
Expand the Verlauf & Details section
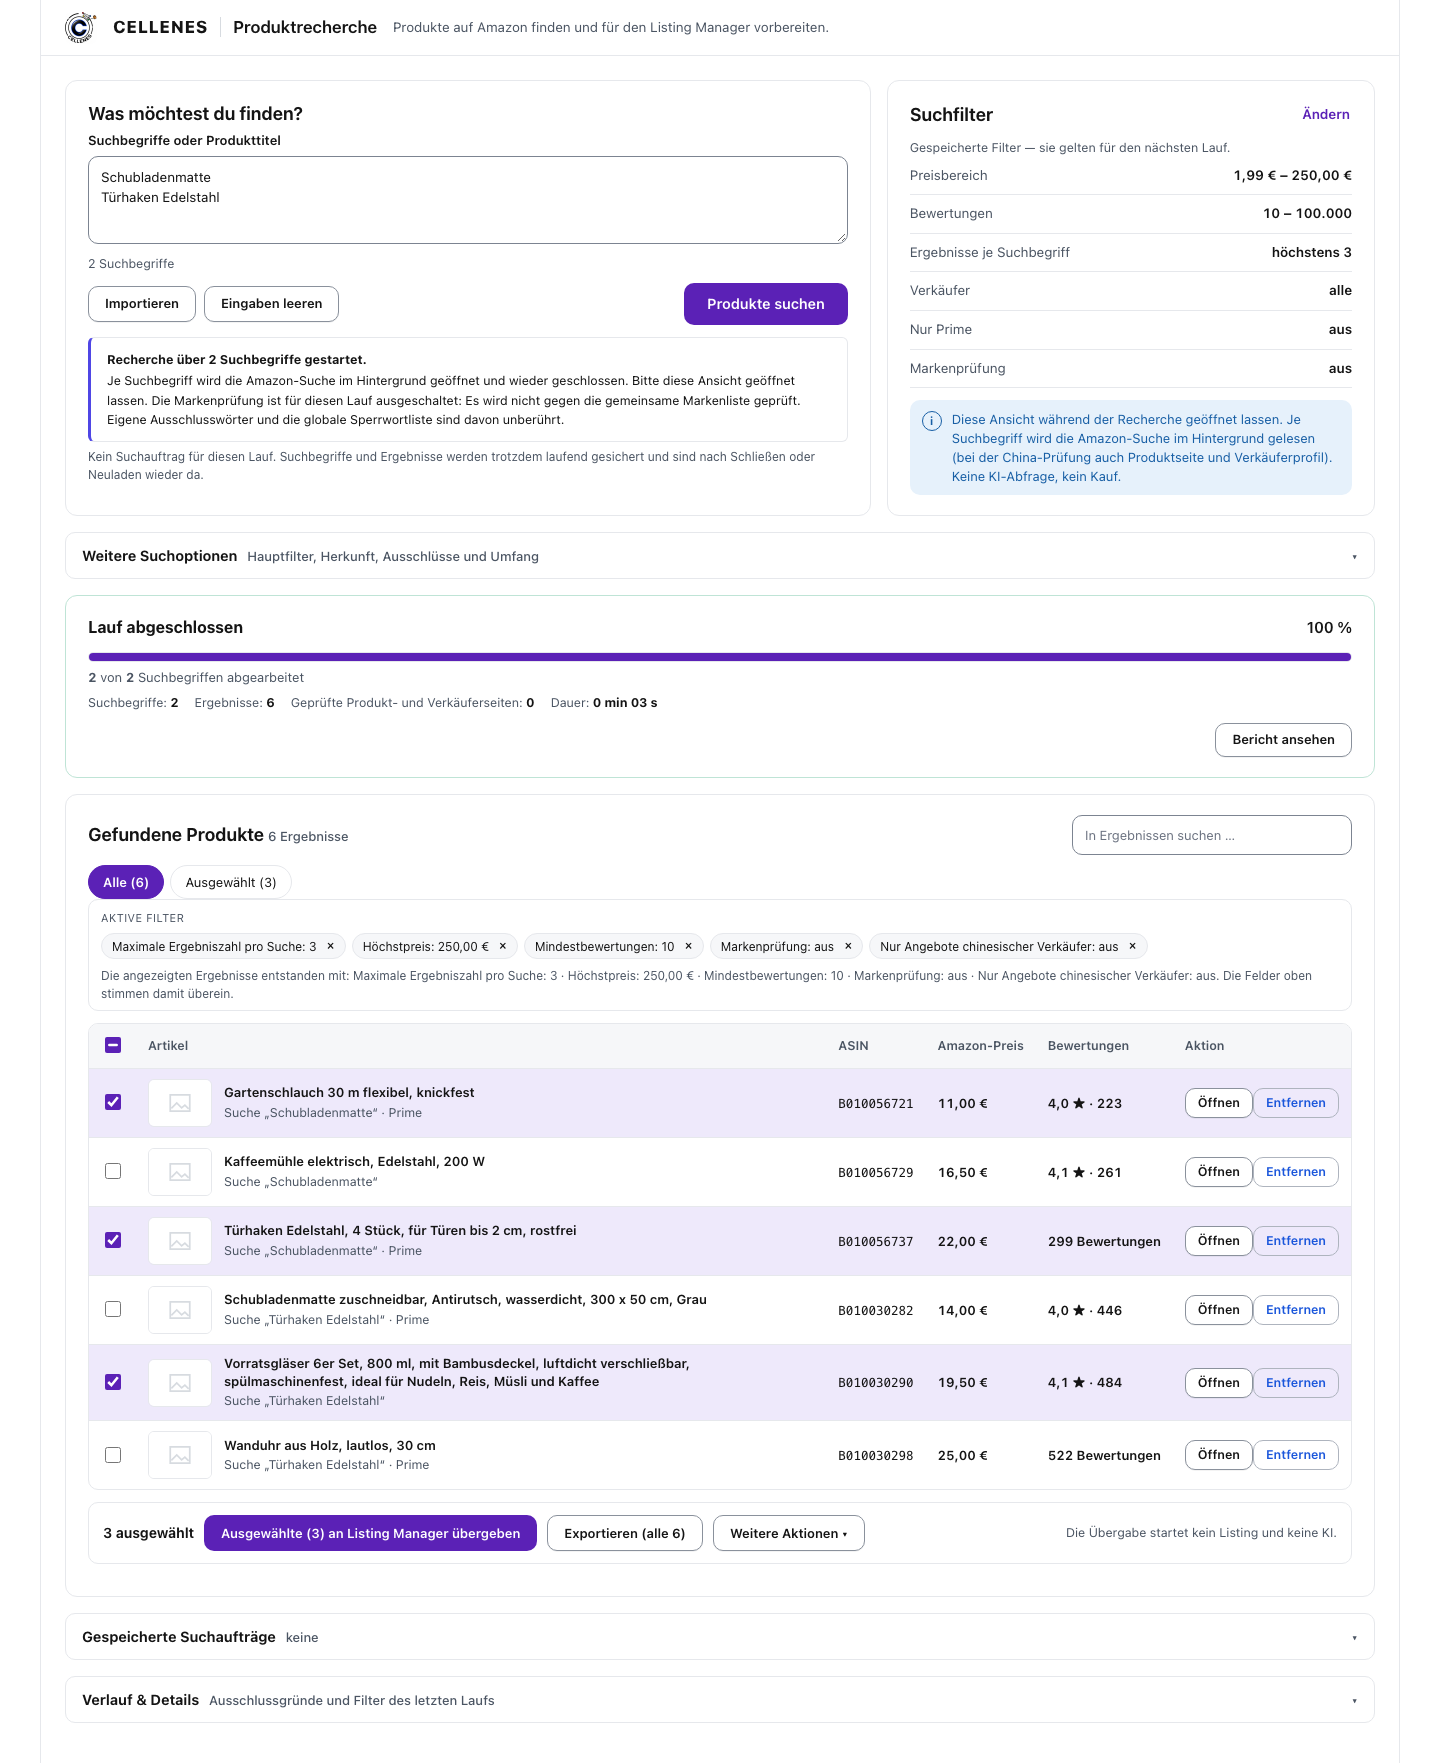[720, 1700]
